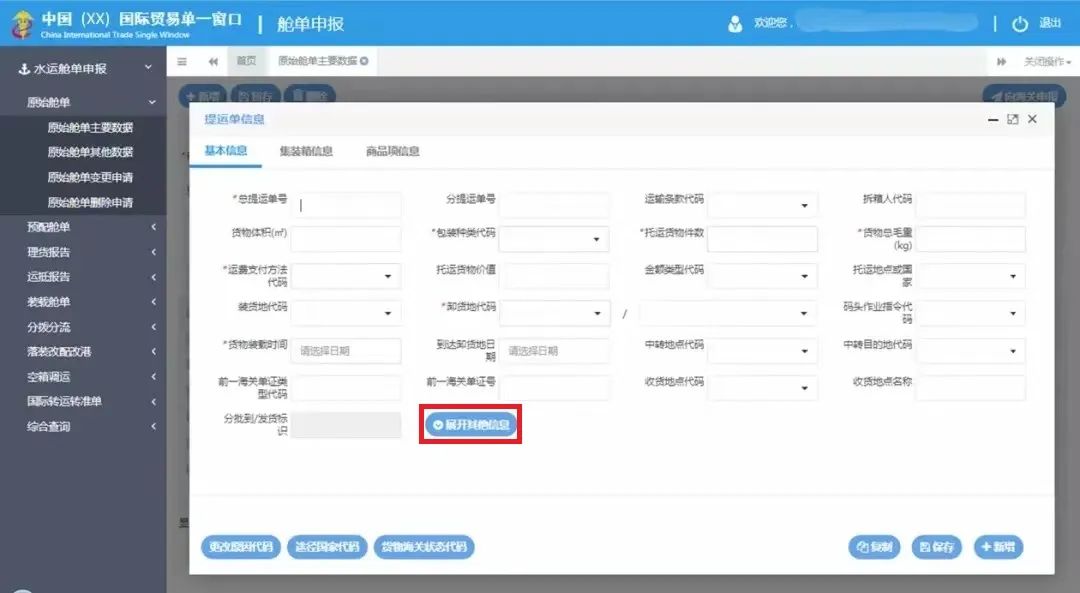1080x593 pixels.
Task: Click the 保存 button
Action: [938, 547]
